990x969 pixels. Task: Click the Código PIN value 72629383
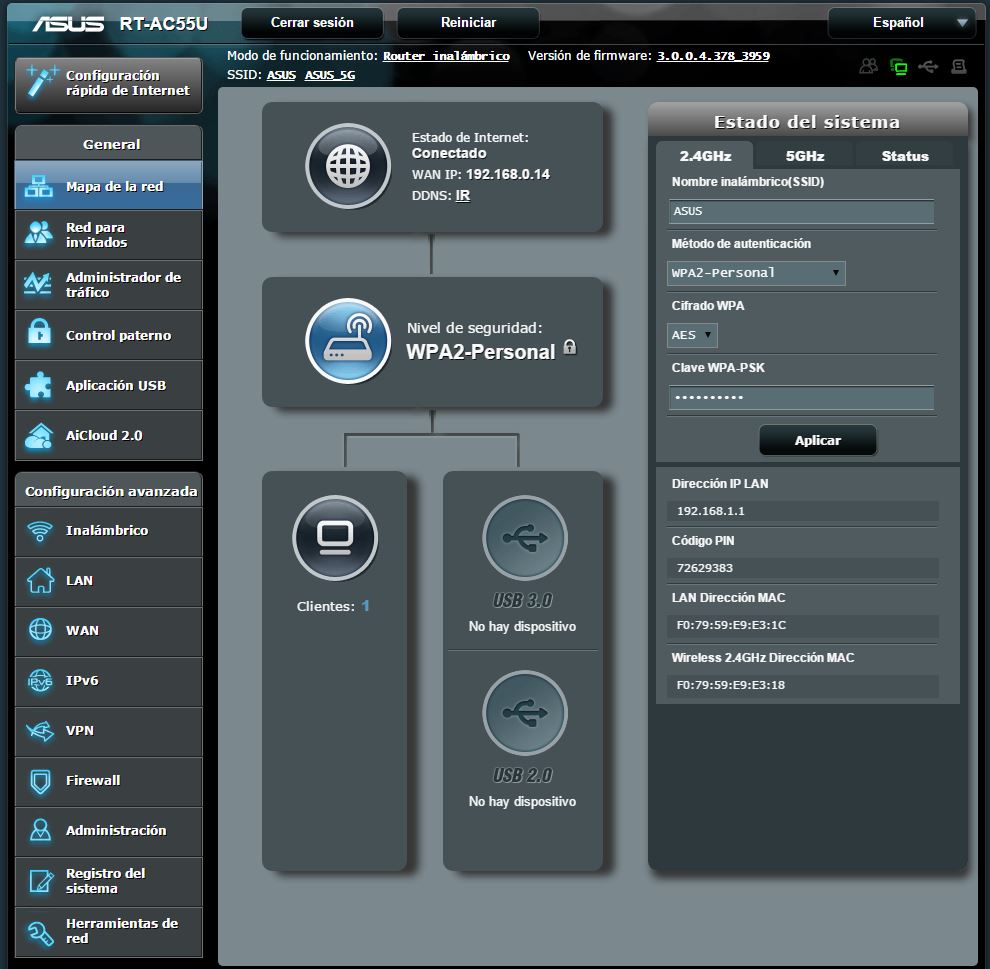pos(705,568)
